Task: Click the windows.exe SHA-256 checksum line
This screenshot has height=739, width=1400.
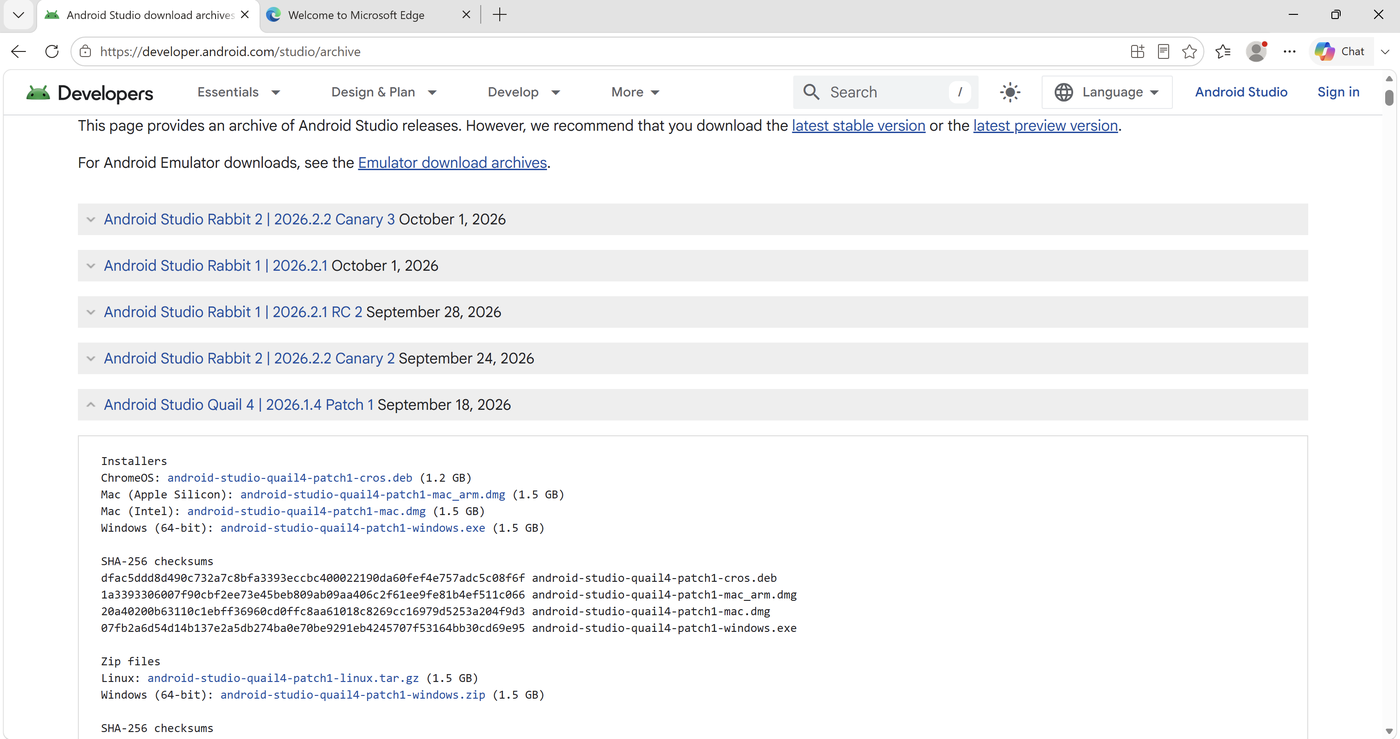Action: [x=449, y=628]
